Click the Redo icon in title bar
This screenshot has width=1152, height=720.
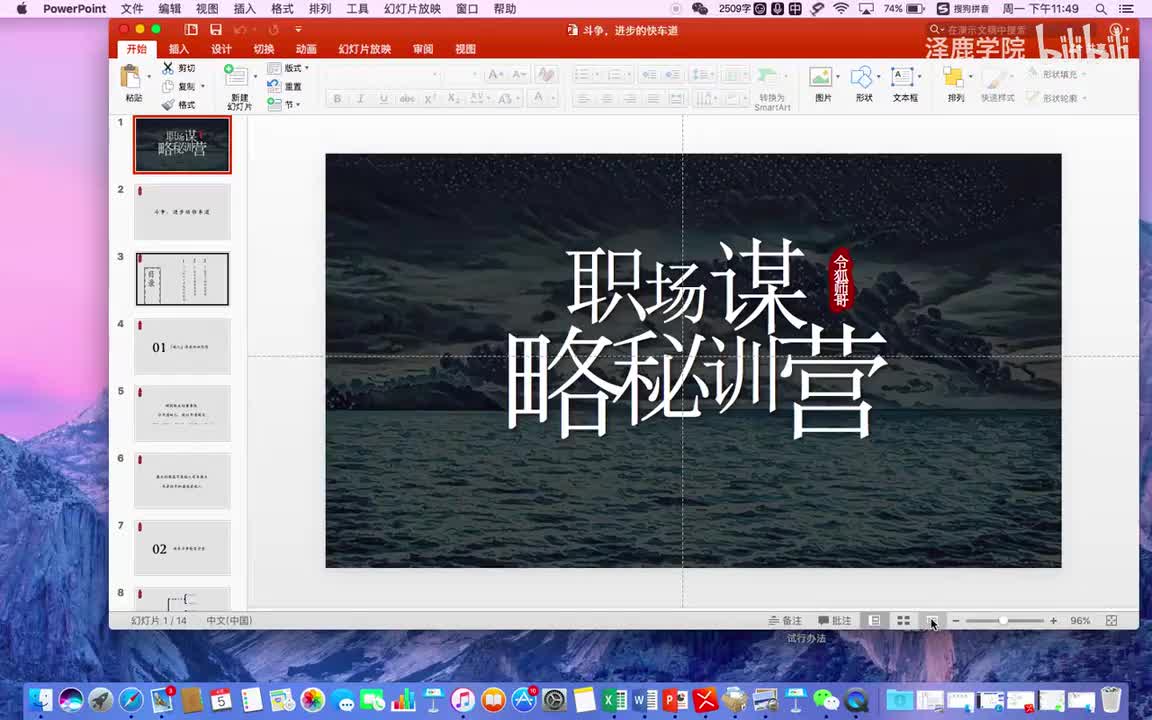tap(273, 30)
